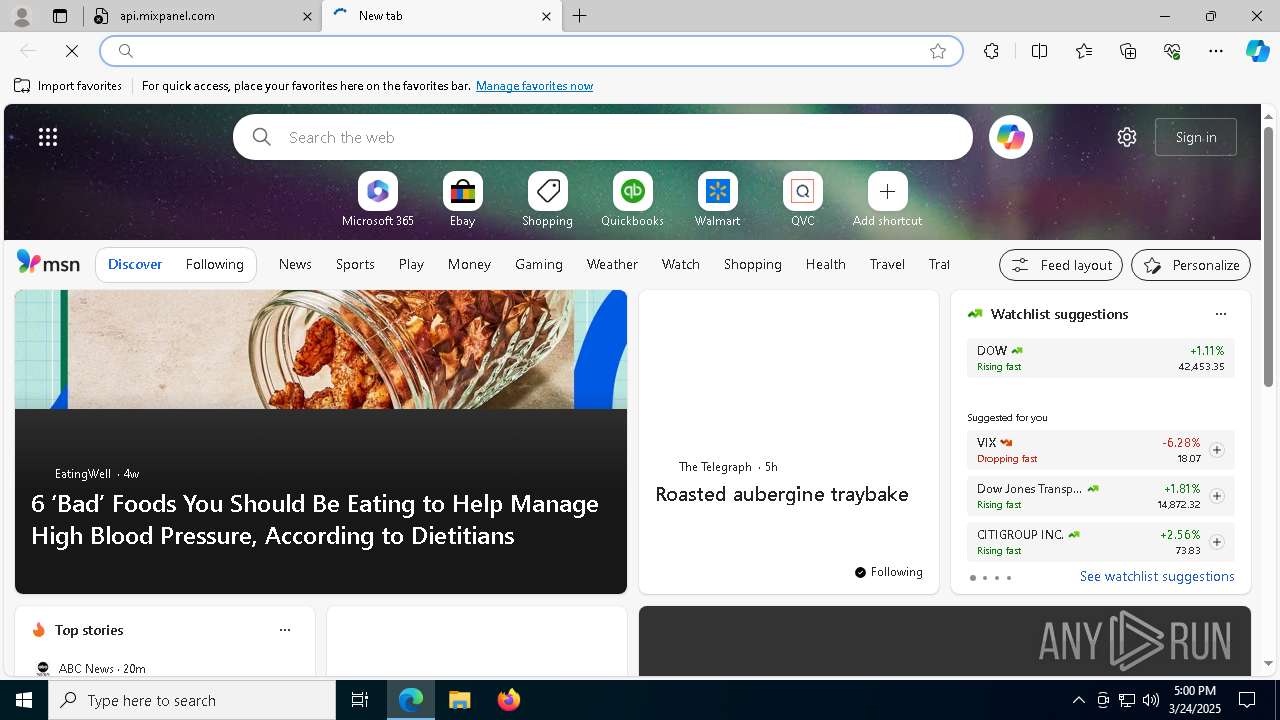Open Settings and more ellipsis
The width and height of the screenshot is (1280, 720).
click(x=1216, y=51)
